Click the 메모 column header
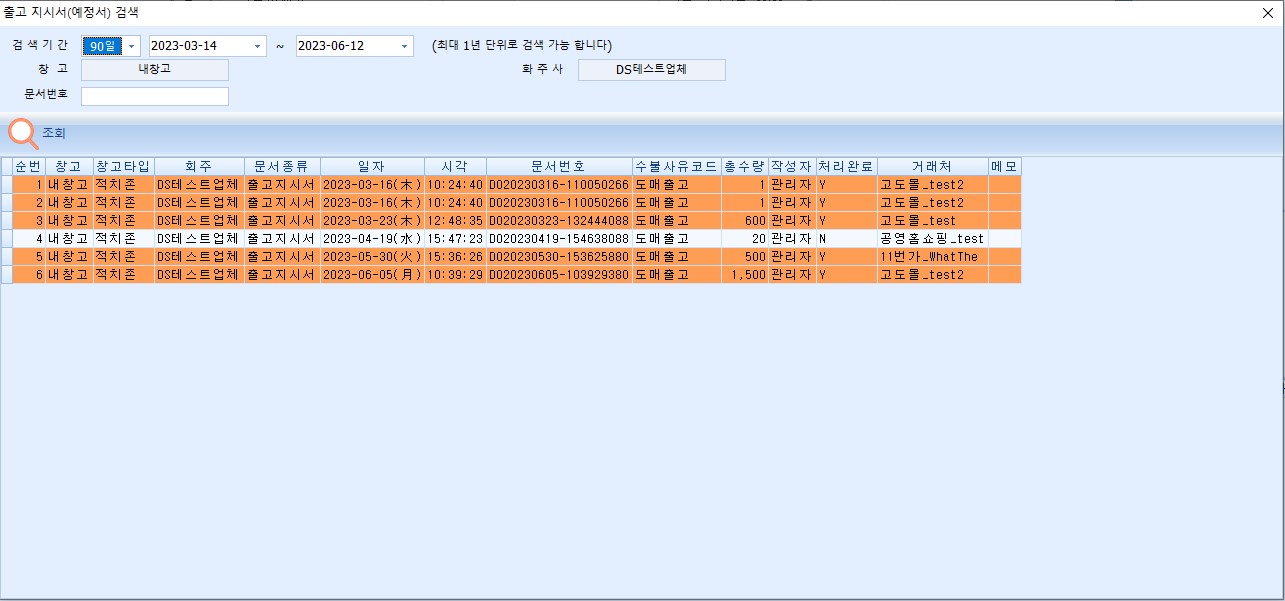The height and width of the screenshot is (601, 1285). pos(1004,166)
